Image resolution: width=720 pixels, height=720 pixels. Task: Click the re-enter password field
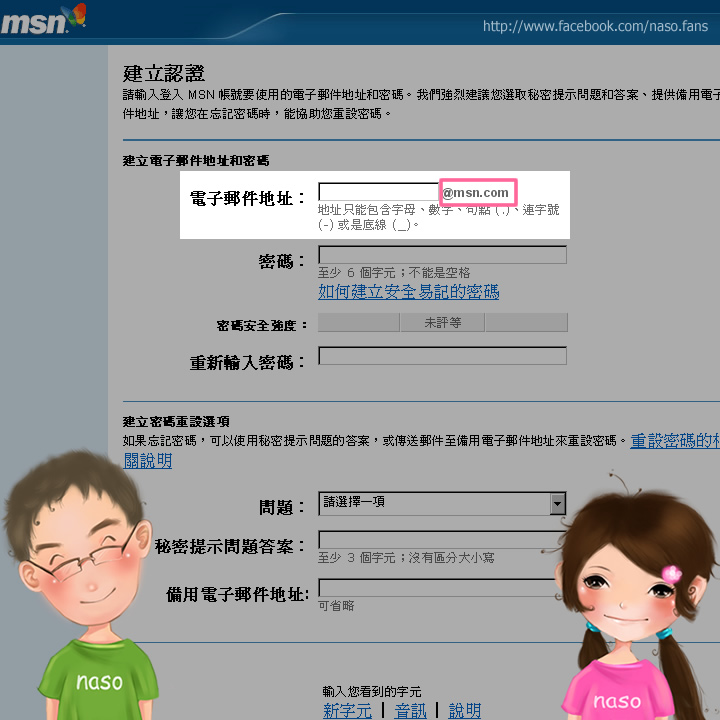click(442, 356)
